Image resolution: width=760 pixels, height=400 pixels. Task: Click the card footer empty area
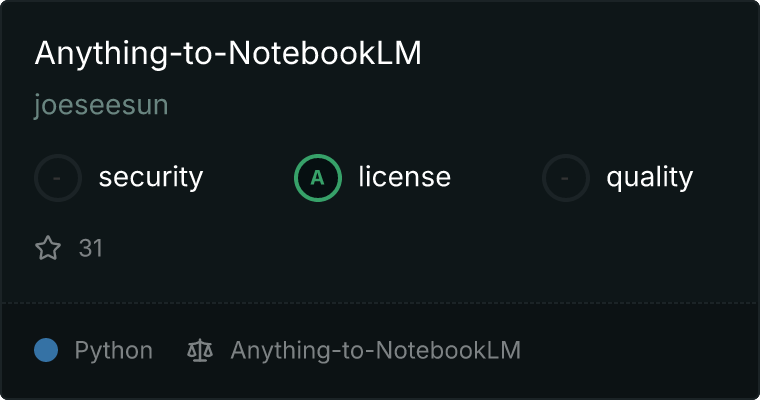pos(640,350)
